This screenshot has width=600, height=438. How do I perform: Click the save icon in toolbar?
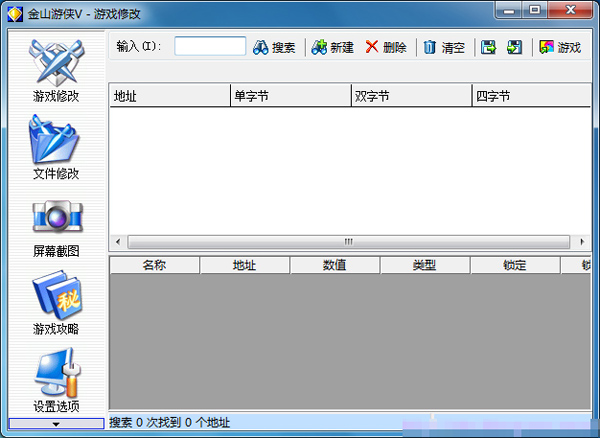pyautogui.click(x=489, y=47)
